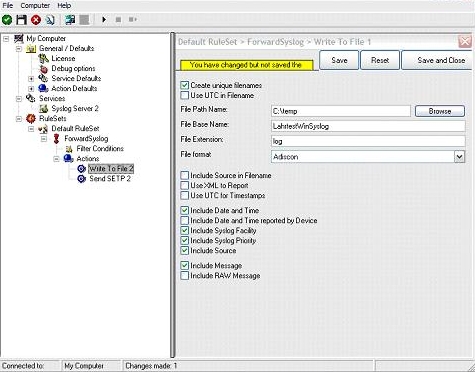Click the green checkmark confirm toolbar icon

7,20
